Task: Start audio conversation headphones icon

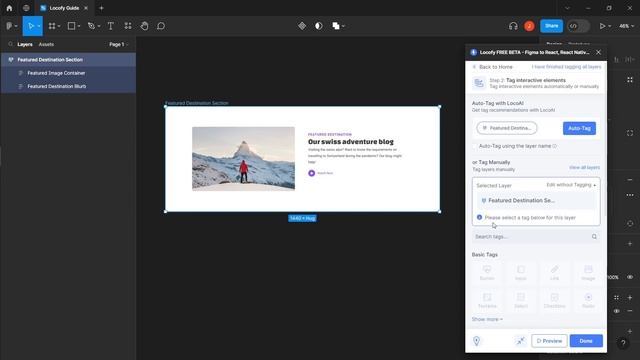Action: pos(513,26)
